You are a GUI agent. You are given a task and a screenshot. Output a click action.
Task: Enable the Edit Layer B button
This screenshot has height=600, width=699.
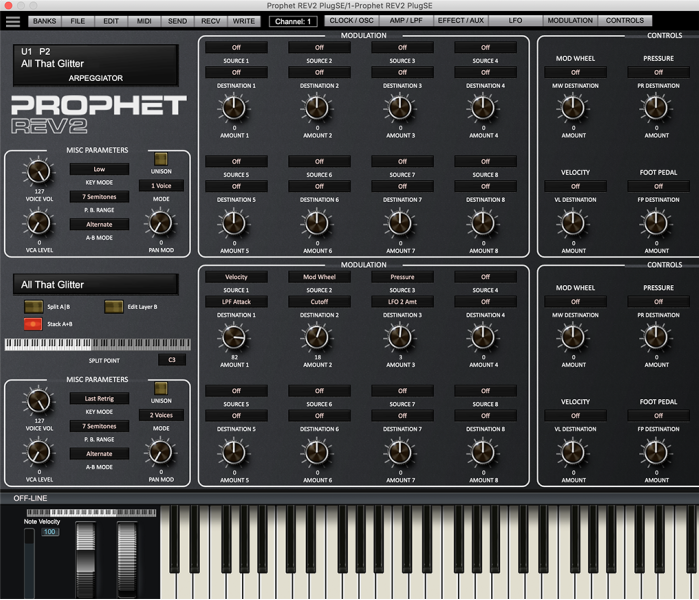click(x=114, y=307)
